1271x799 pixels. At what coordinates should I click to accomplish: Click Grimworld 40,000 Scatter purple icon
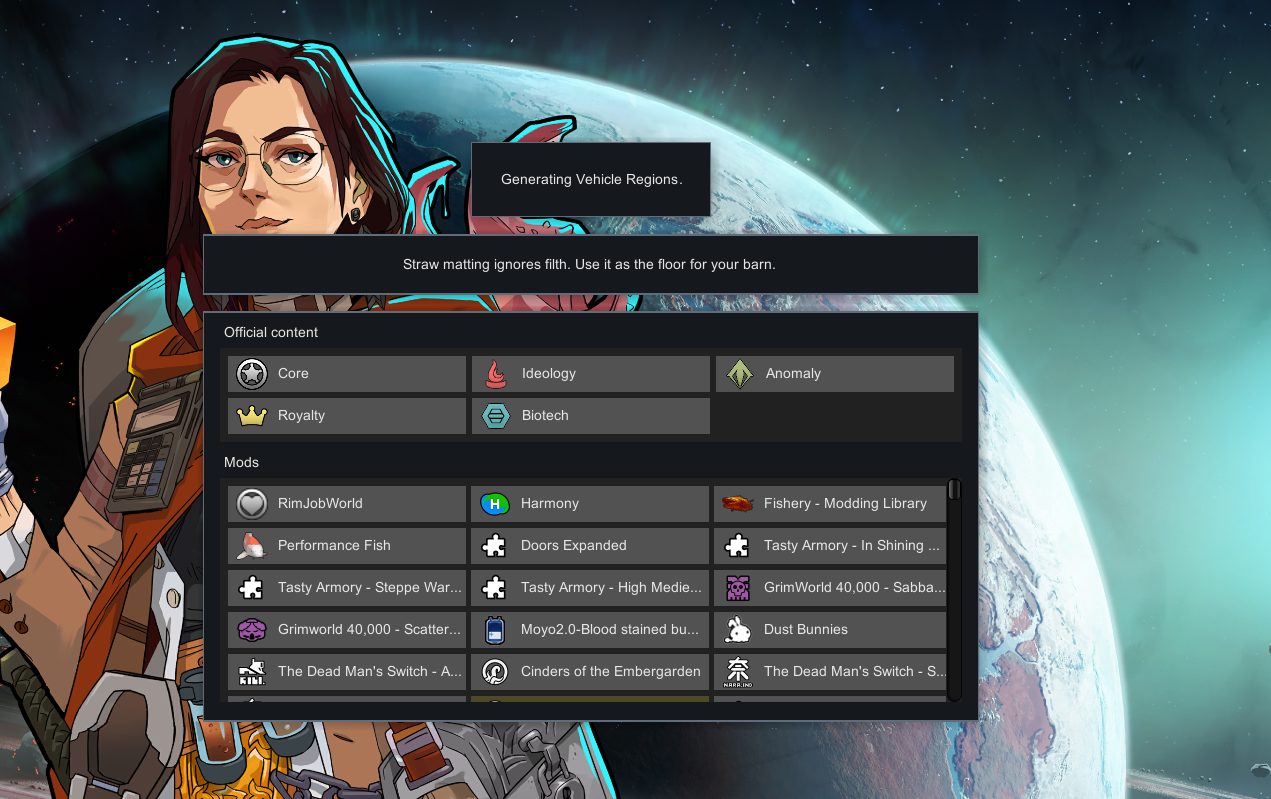pos(251,630)
